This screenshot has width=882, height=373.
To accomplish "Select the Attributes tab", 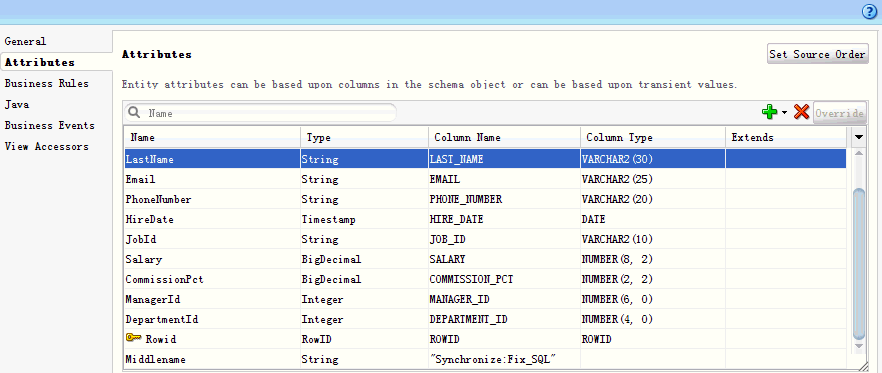I will (39, 62).
